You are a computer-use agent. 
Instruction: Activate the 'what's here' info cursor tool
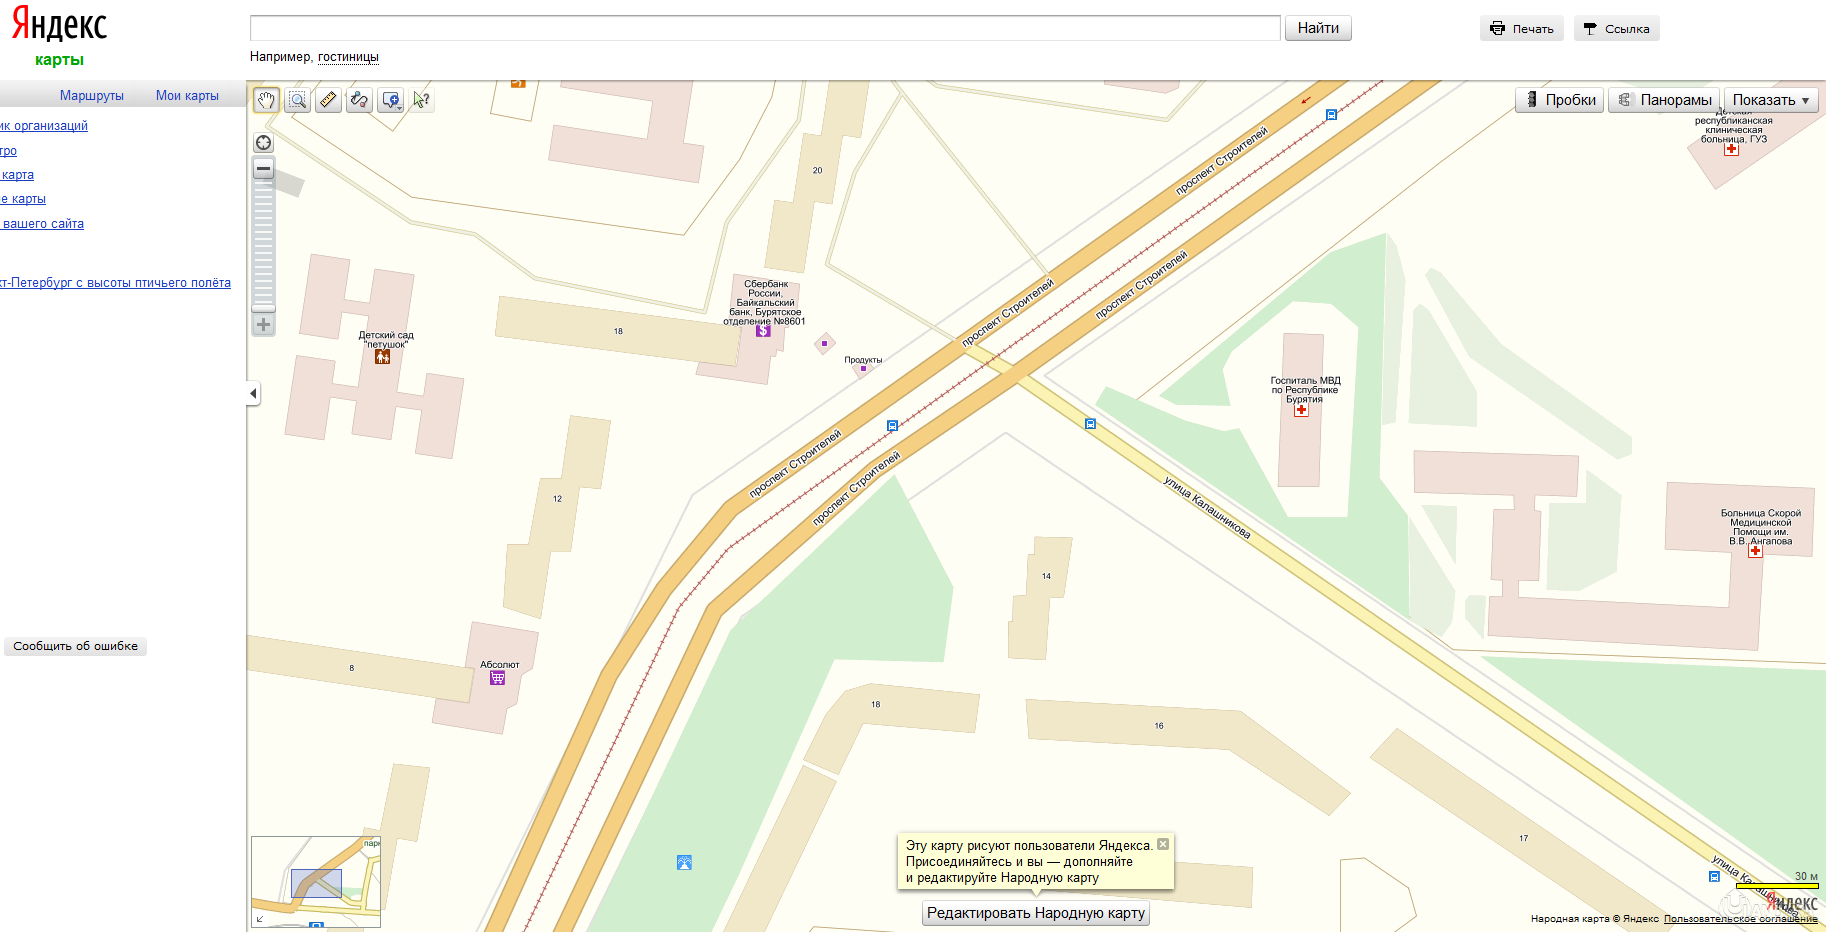point(422,100)
